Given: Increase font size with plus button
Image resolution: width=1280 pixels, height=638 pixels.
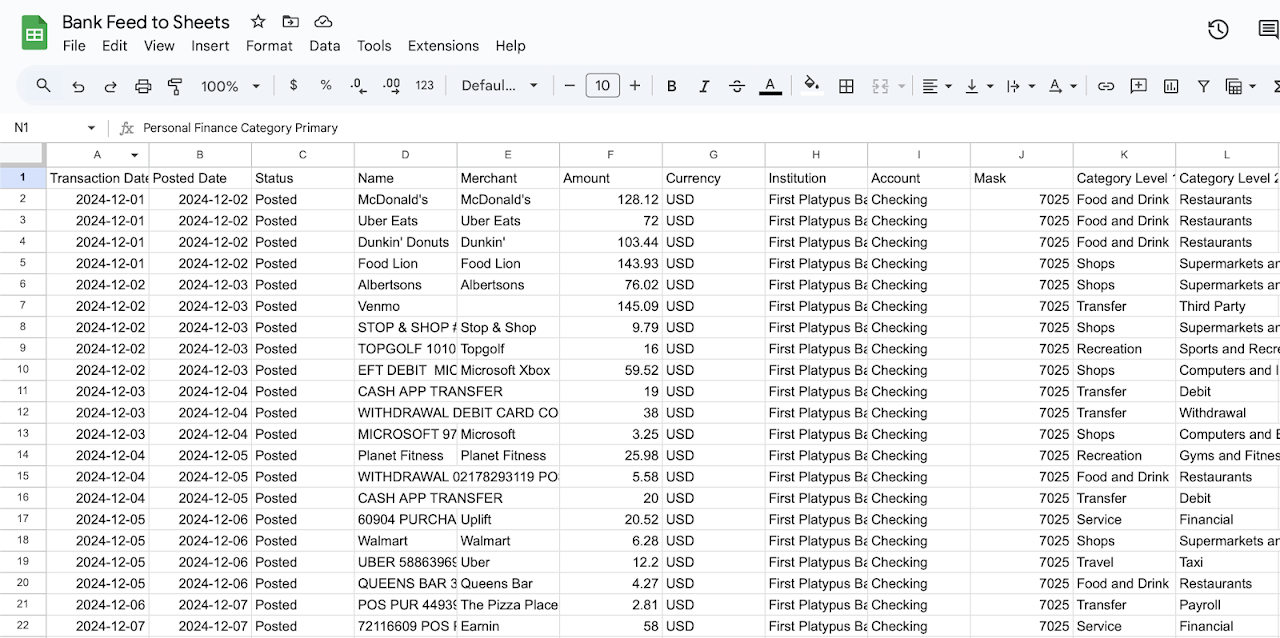Looking at the screenshot, I should (x=635, y=86).
